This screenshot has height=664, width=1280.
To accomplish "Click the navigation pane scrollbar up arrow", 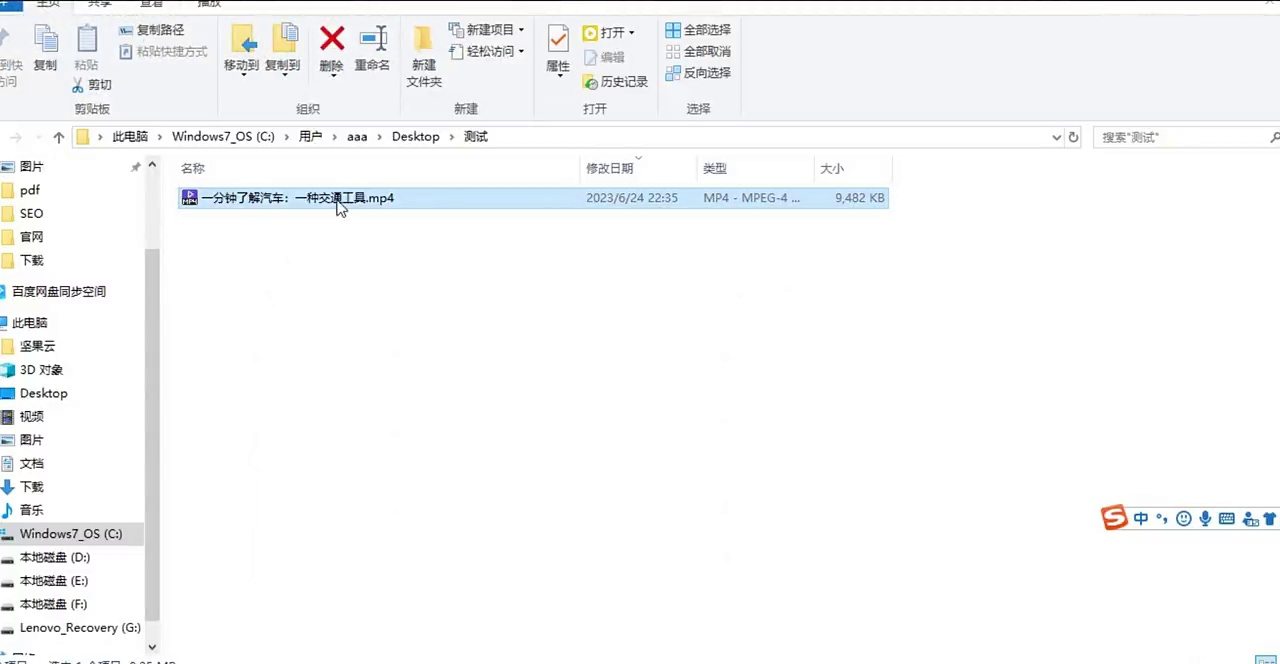I will click(152, 165).
